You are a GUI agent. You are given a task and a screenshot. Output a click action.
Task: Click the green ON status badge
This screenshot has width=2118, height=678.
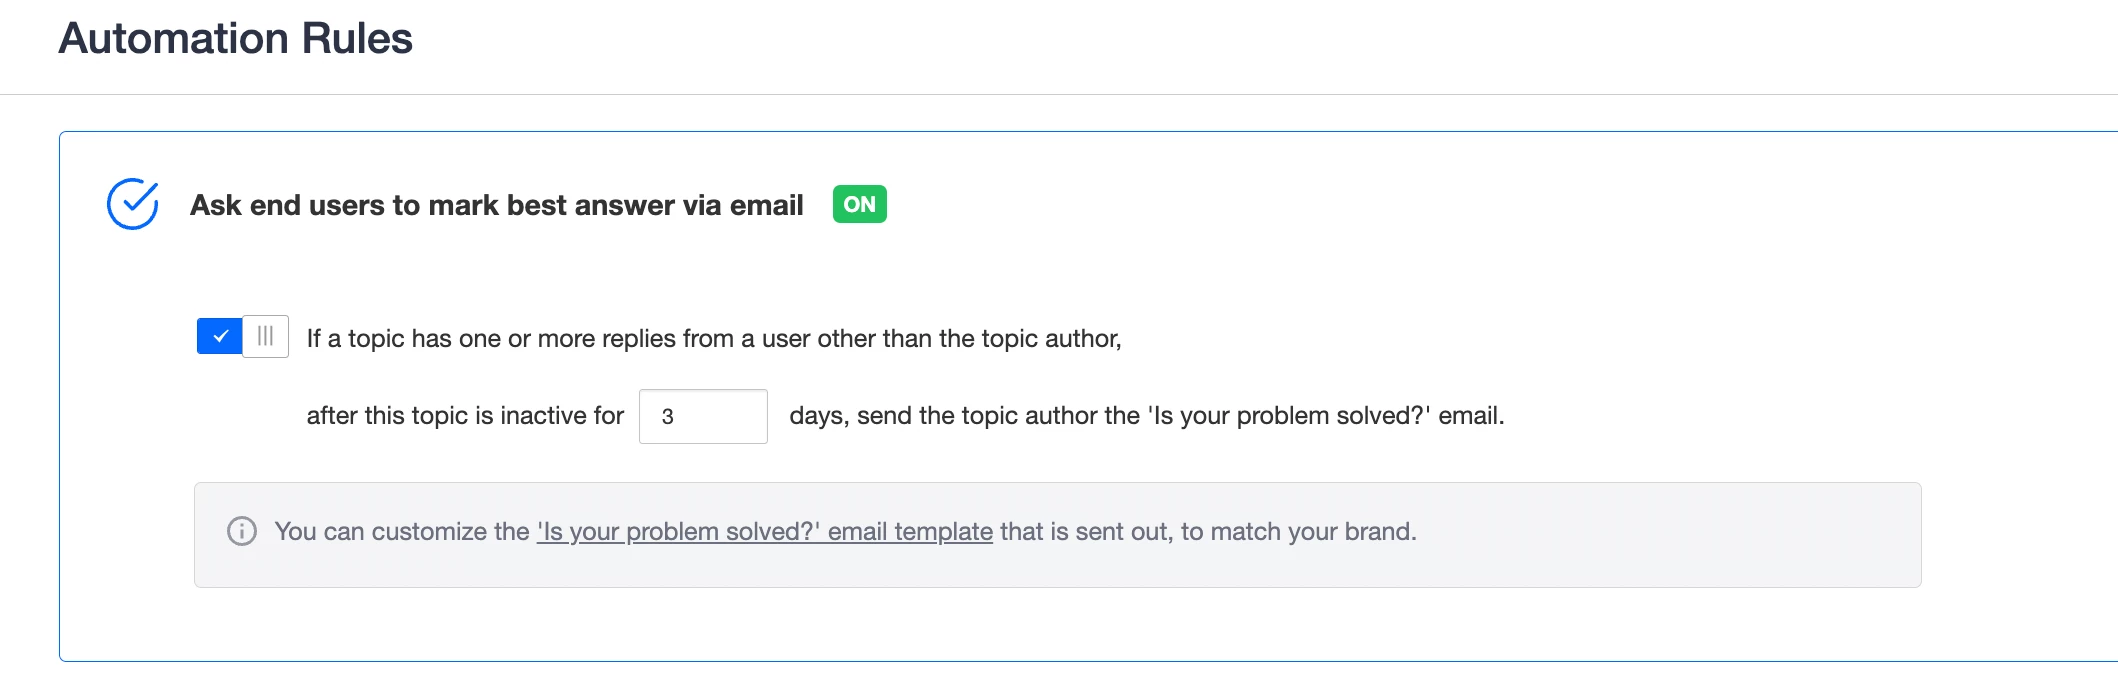coord(860,204)
